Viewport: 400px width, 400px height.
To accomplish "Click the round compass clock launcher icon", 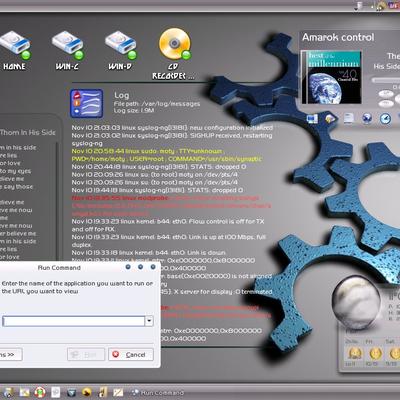I will pyautogui.click(x=385, y=118).
